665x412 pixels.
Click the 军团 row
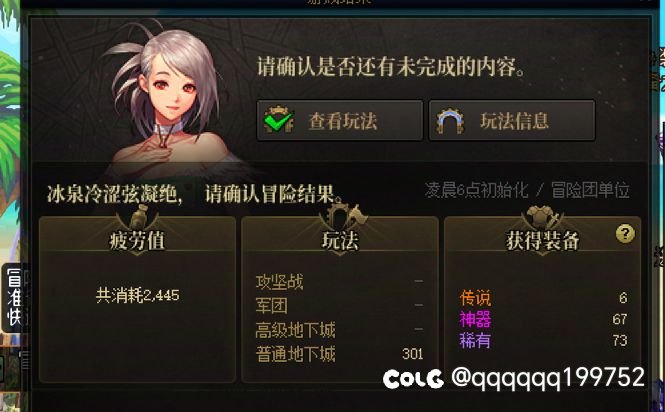339,305
